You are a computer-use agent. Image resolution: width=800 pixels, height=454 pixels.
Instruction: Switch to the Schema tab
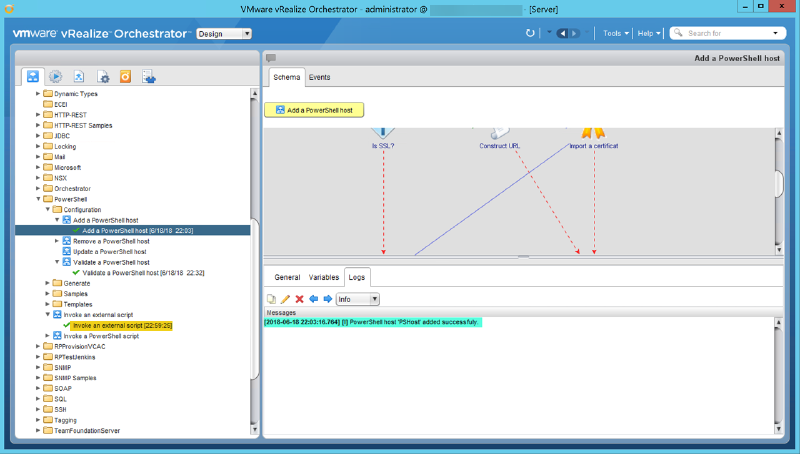287,77
